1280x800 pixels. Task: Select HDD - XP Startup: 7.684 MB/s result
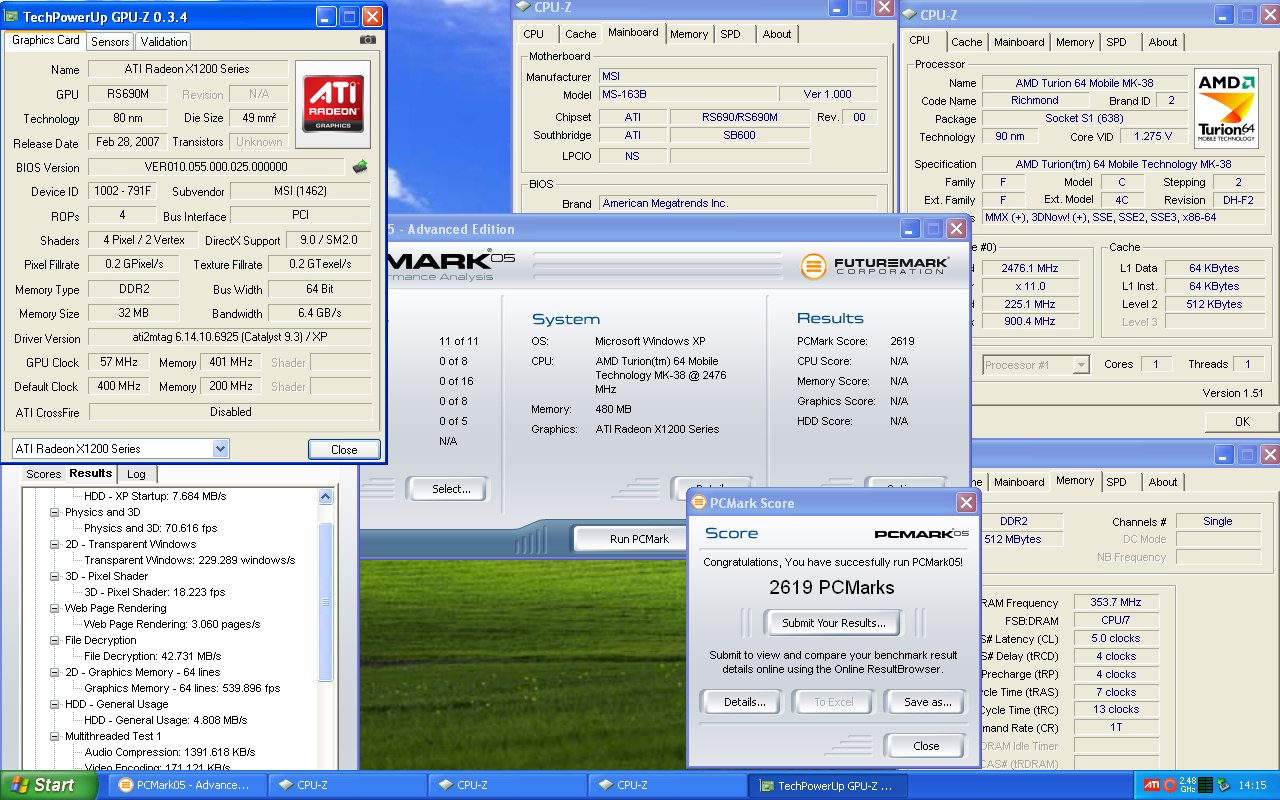coord(155,496)
